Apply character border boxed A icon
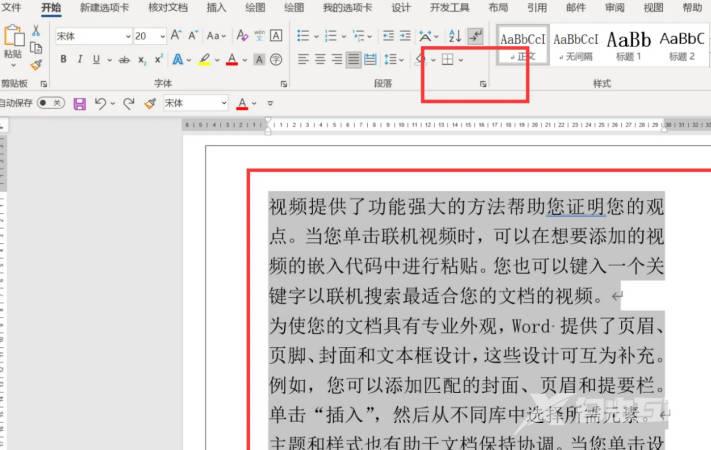The height and width of the screenshot is (450, 711). click(x=276, y=35)
